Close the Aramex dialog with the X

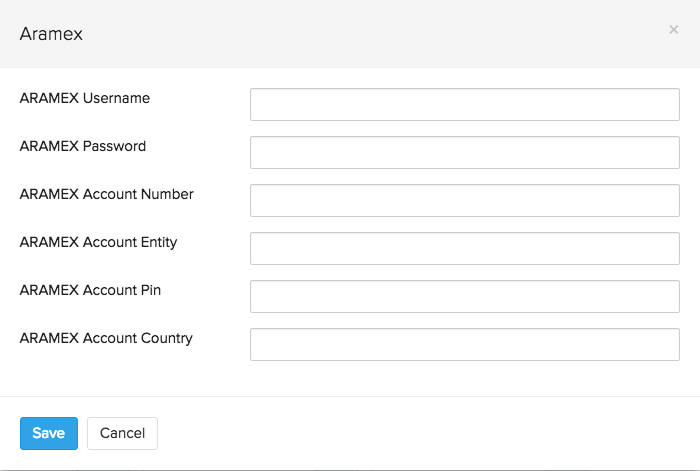[x=673, y=30]
